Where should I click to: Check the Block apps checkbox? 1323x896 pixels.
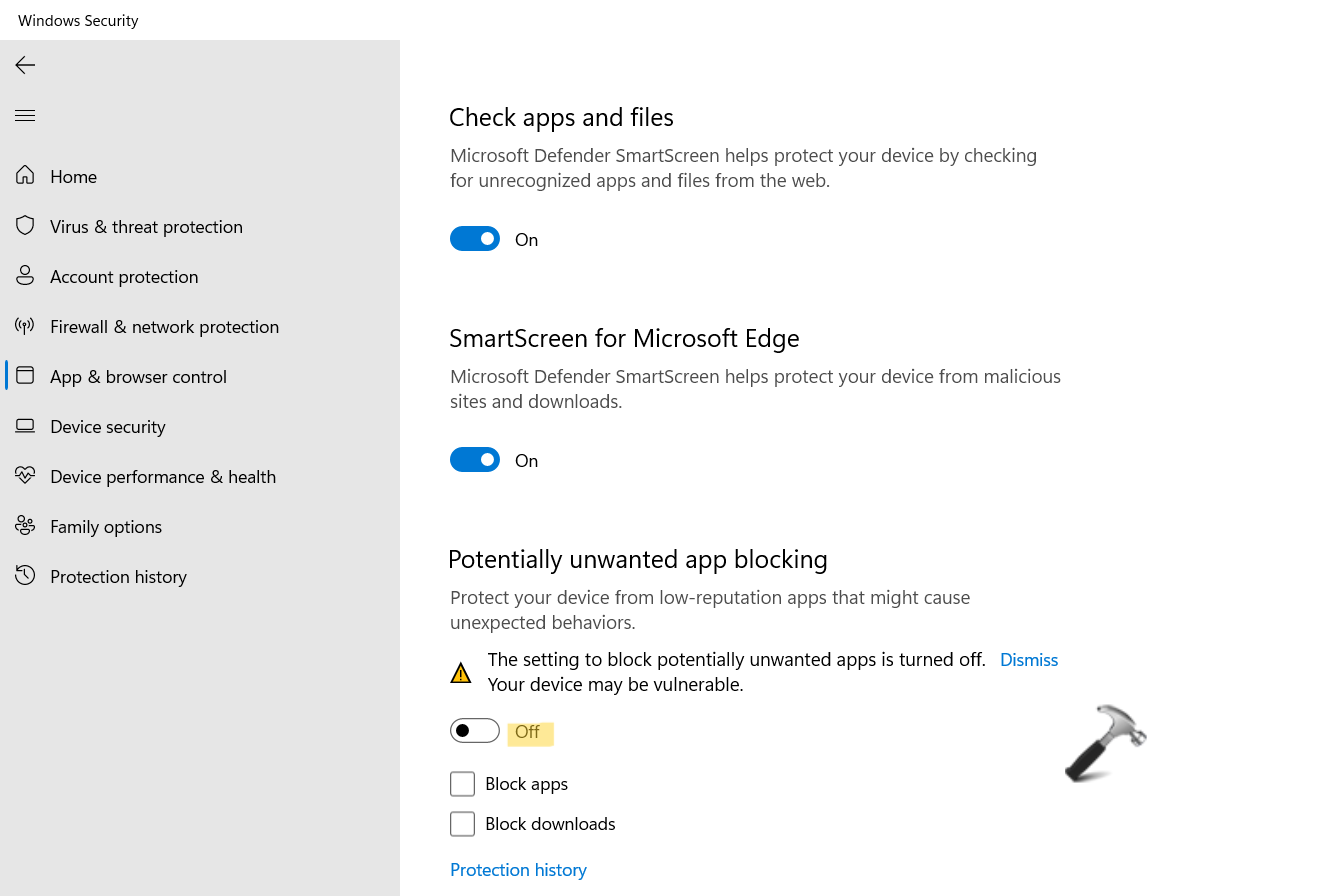pos(462,784)
